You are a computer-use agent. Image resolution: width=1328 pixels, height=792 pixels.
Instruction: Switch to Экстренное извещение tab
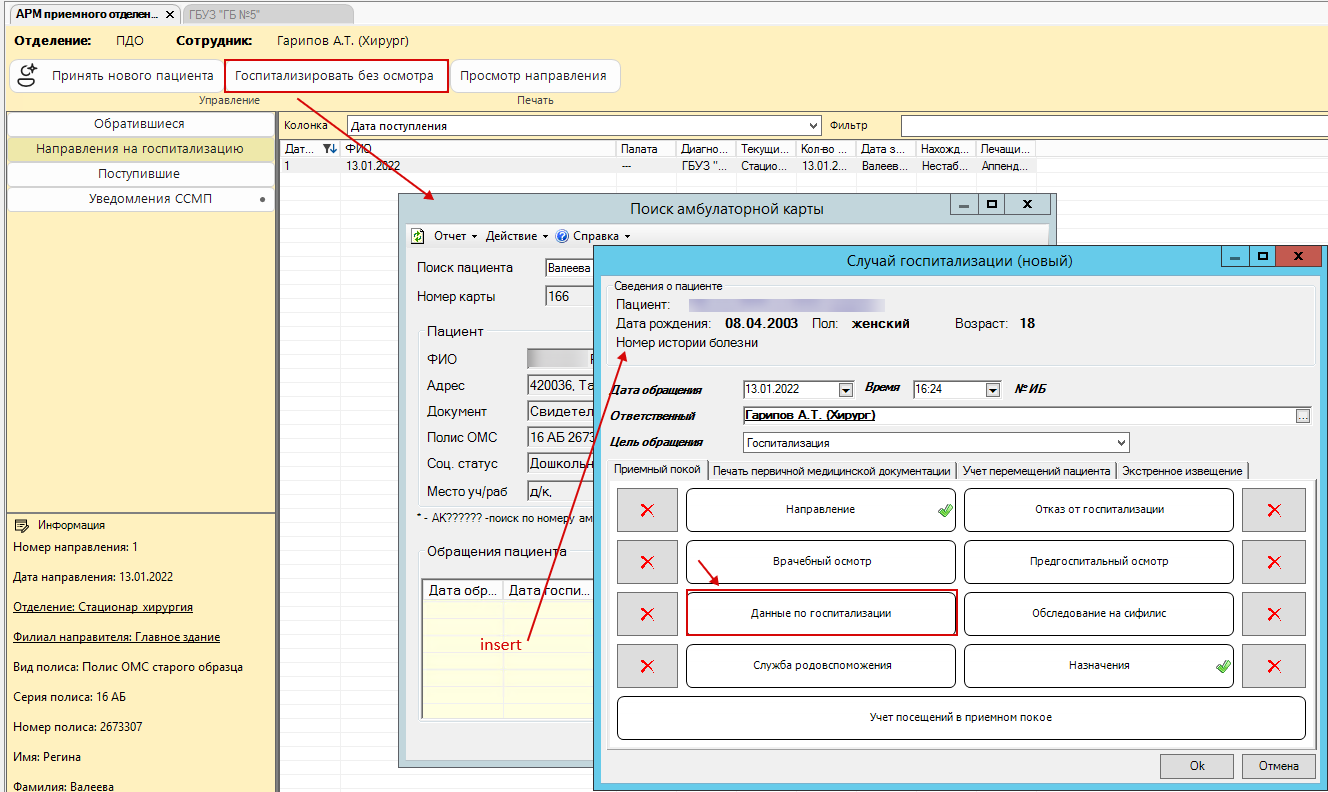(x=1182, y=471)
